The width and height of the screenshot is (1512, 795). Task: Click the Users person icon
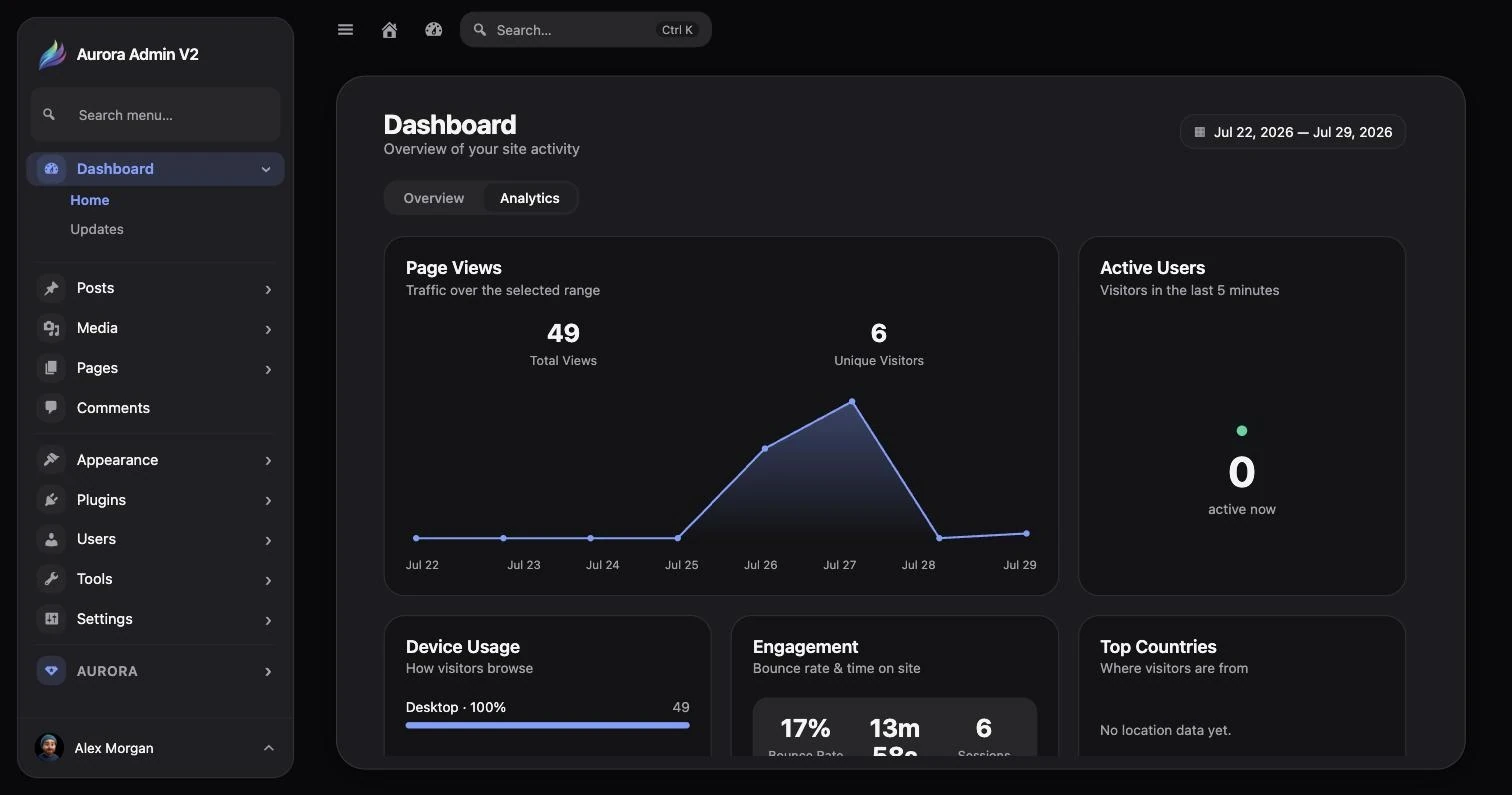[x=51, y=539]
